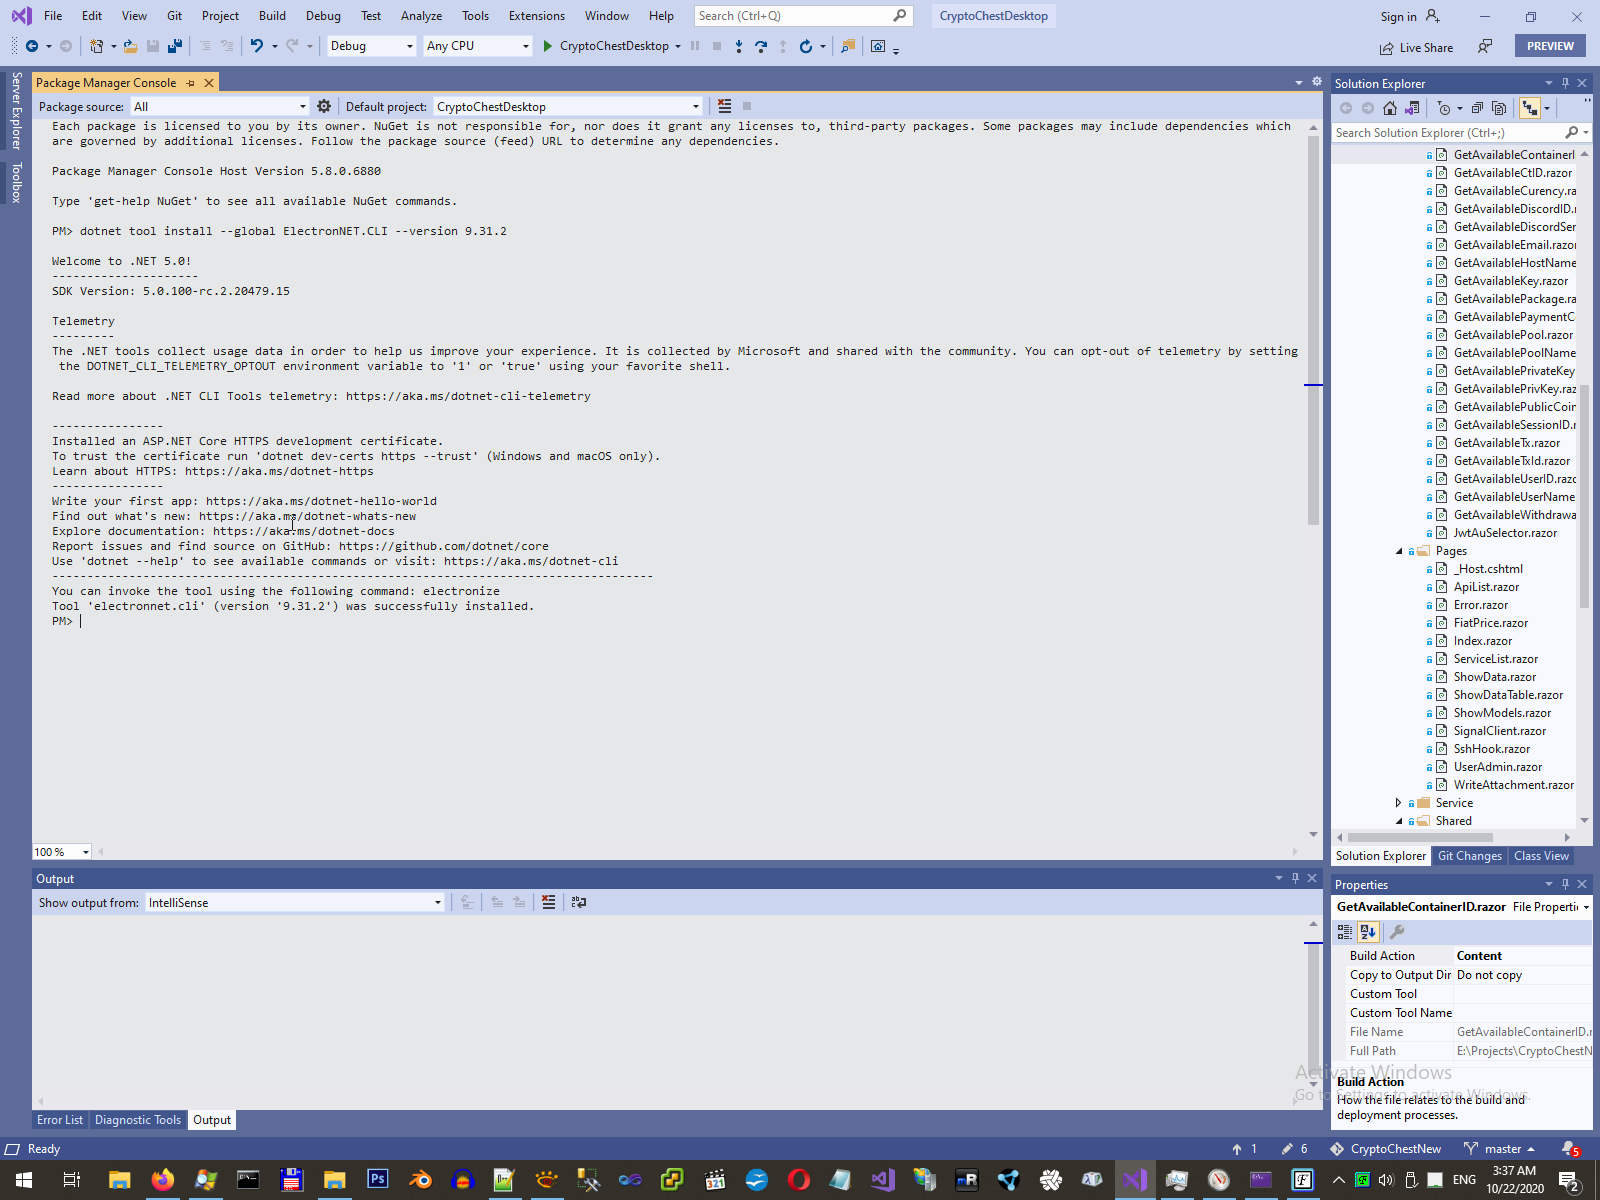Open Firefox from the Windows taskbar
The width and height of the screenshot is (1600, 1200).
pyautogui.click(x=162, y=1180)
